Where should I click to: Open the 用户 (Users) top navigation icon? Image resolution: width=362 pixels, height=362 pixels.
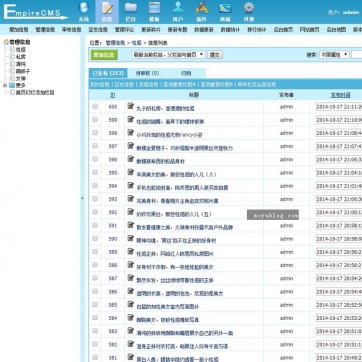click(x=178, y=12)
